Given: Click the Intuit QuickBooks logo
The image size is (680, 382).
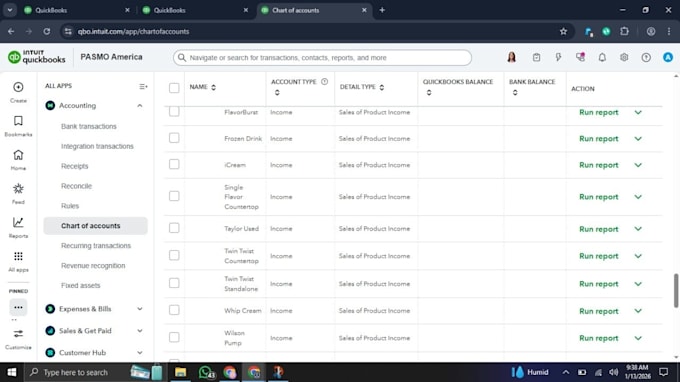Looking at the screenshot, I should coord(37,57).
